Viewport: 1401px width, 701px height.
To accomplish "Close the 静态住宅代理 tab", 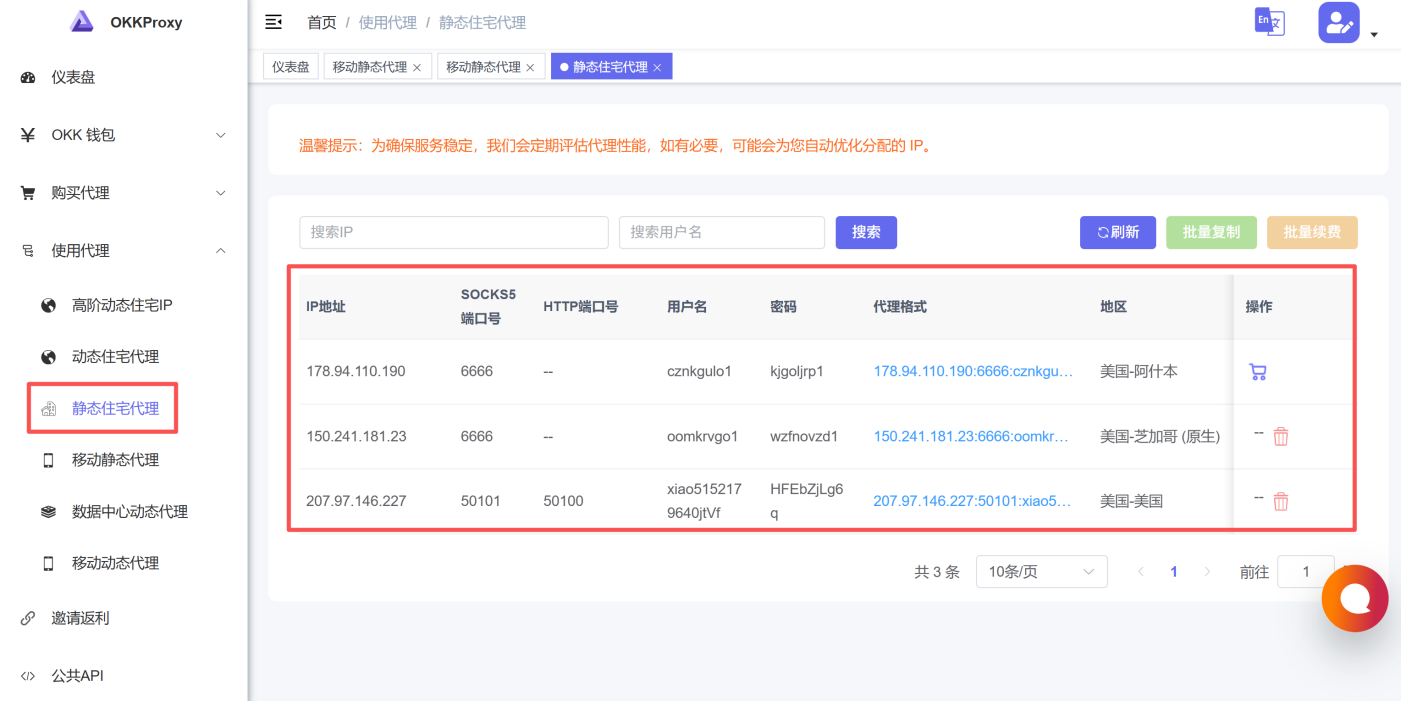I will 657,68.
